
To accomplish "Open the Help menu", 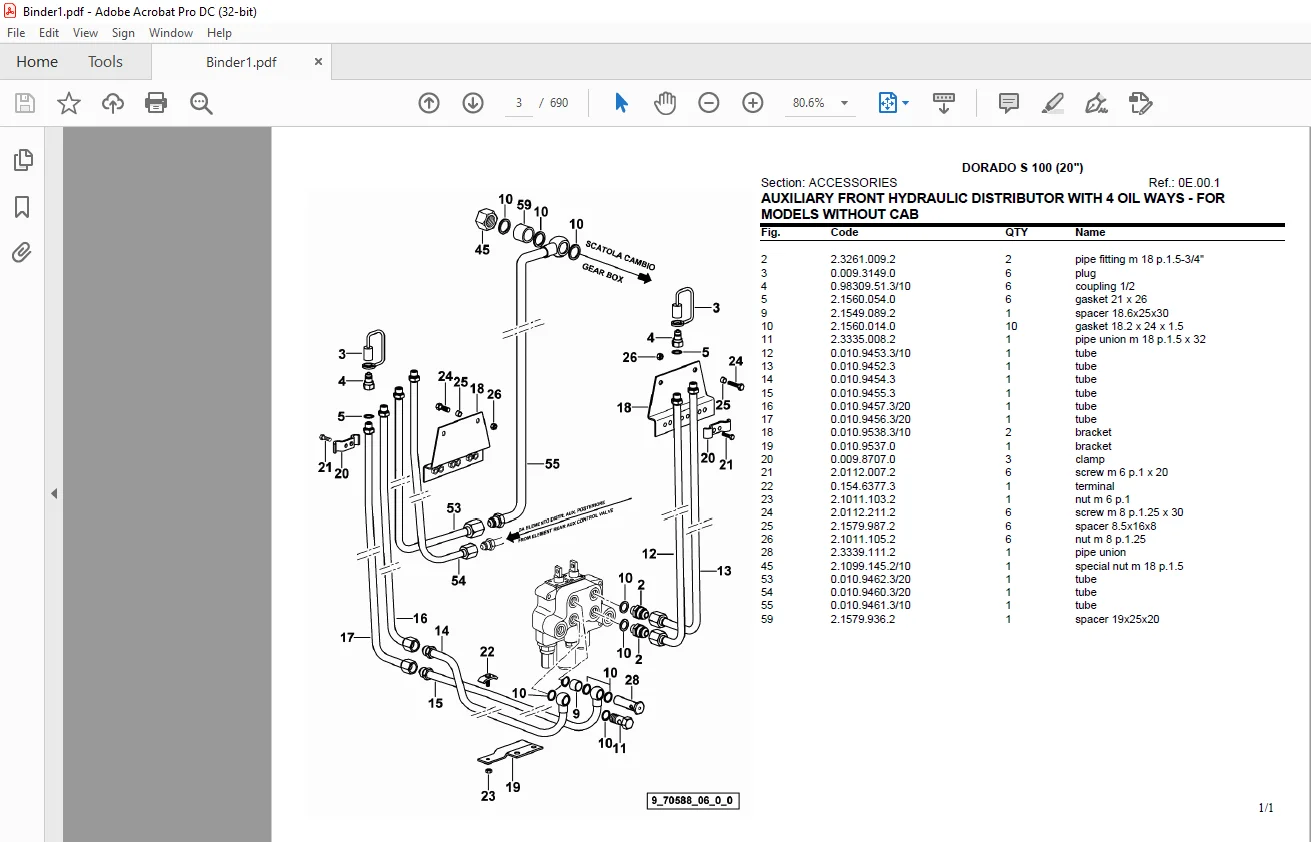I will click(219, 33).
